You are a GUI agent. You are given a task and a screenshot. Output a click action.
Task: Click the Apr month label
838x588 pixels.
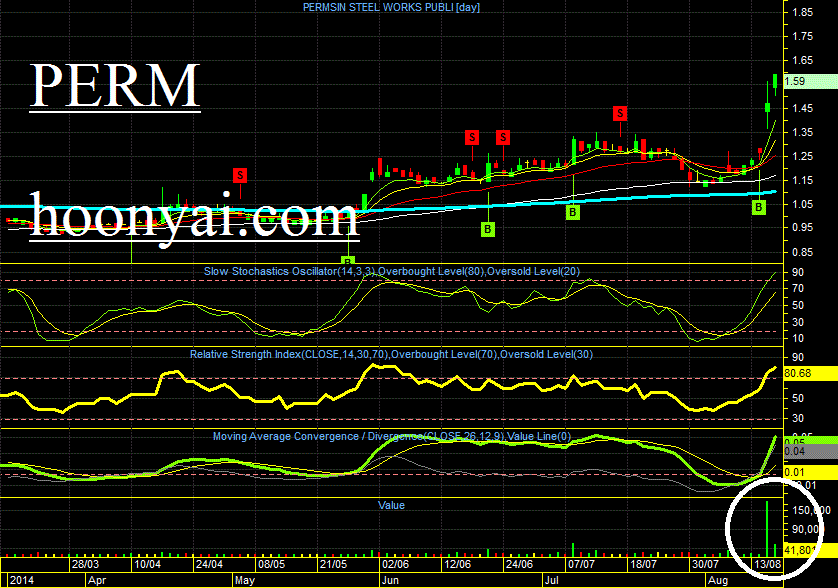97,581
